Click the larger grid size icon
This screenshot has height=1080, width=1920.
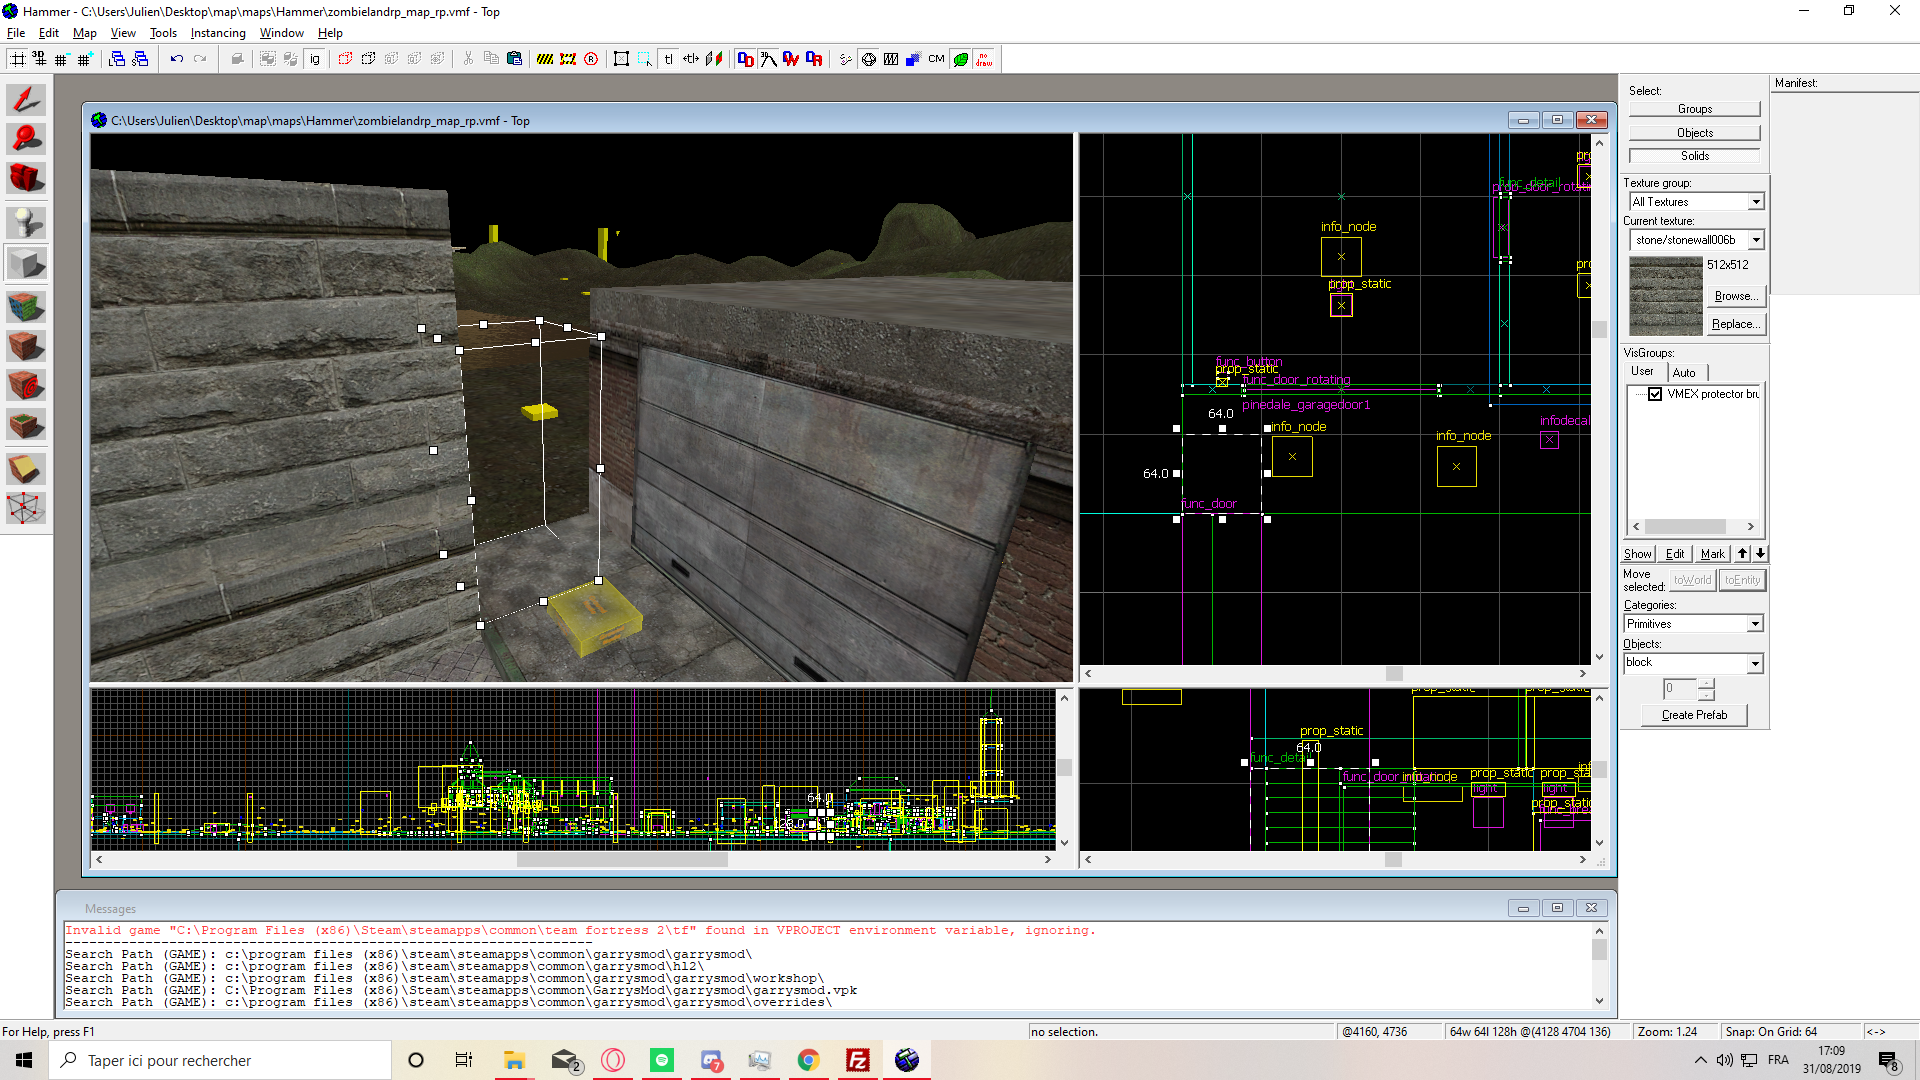84,59
